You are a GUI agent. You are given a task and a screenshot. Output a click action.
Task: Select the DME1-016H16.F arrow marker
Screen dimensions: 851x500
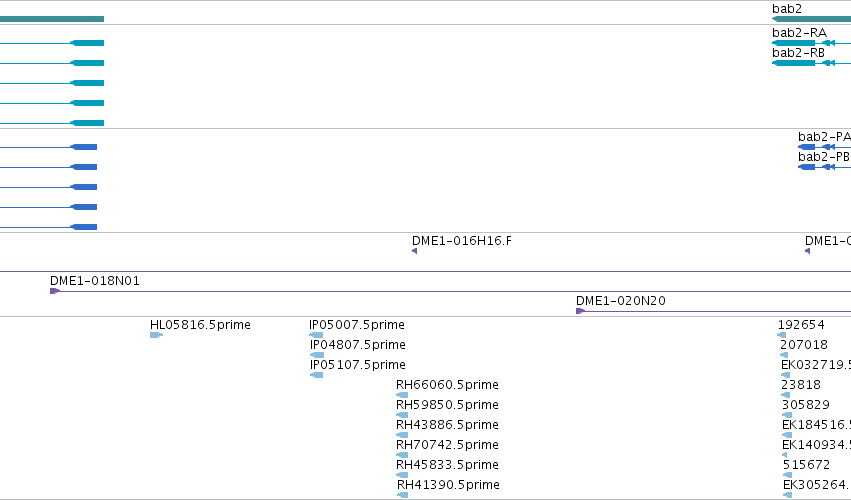pyautogui.click(x=415, y=251)
